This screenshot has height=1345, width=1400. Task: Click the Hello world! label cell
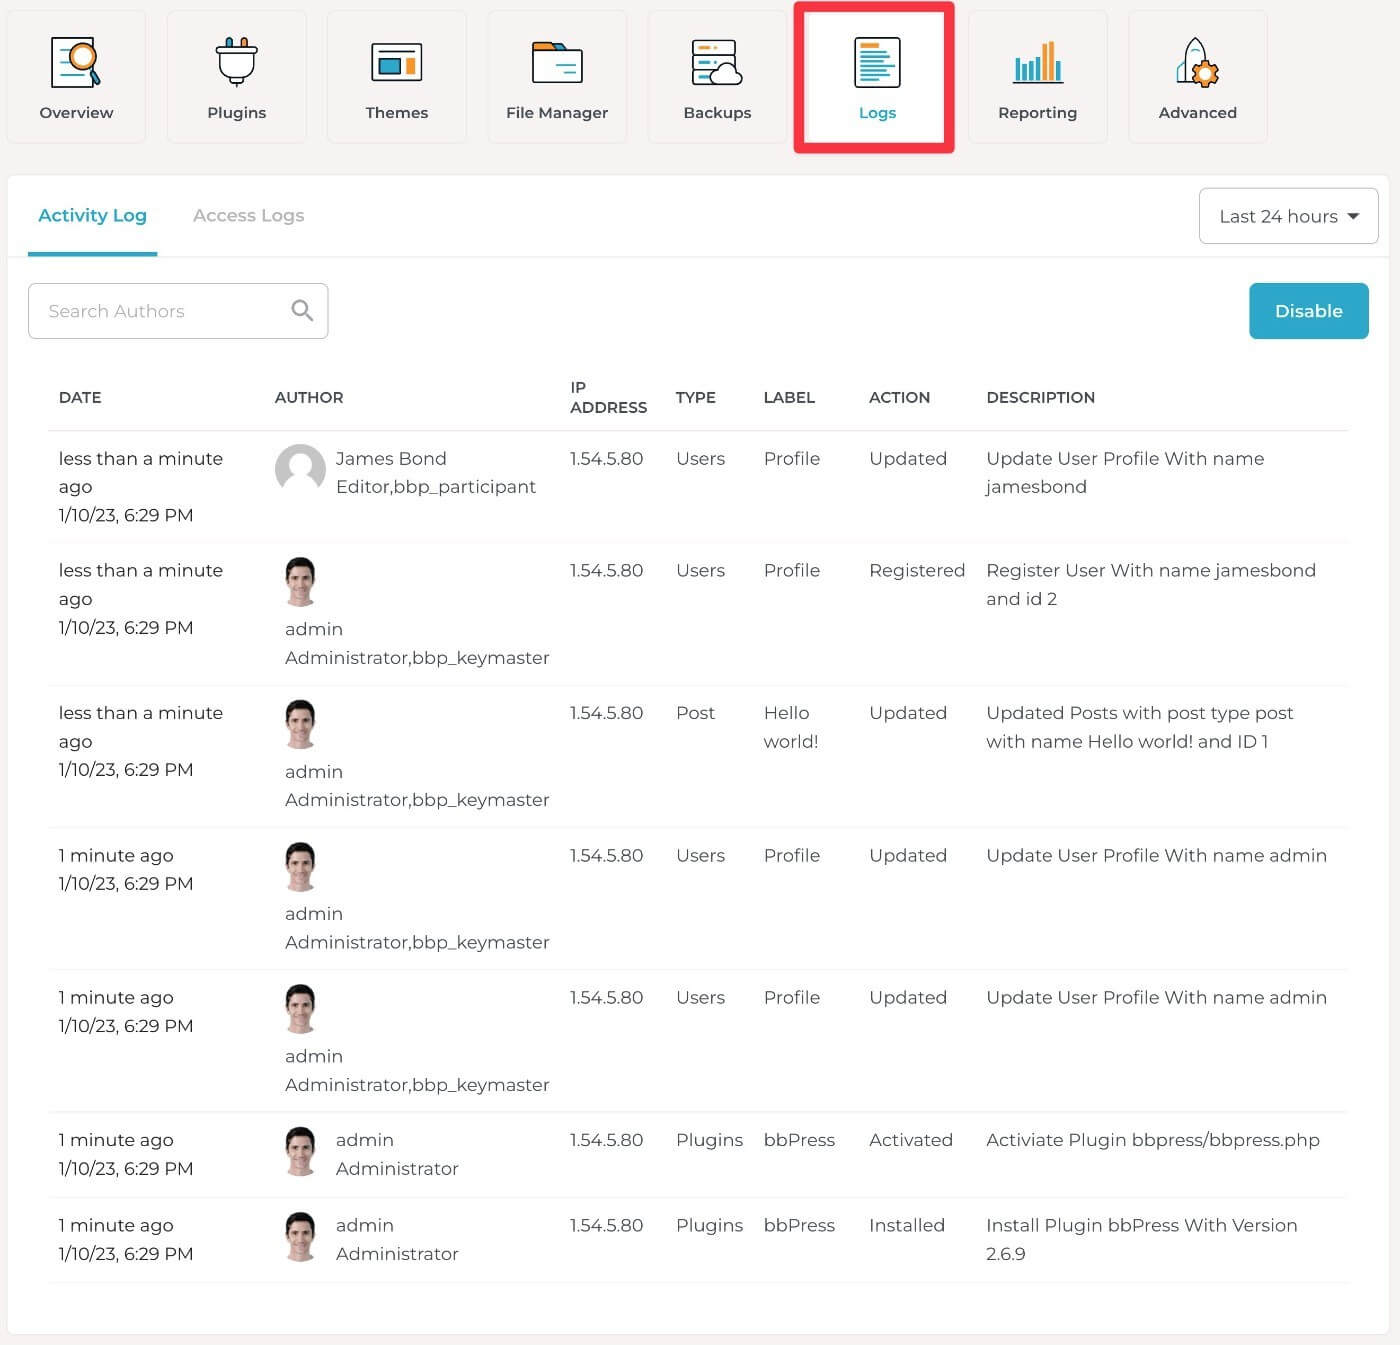791,727
